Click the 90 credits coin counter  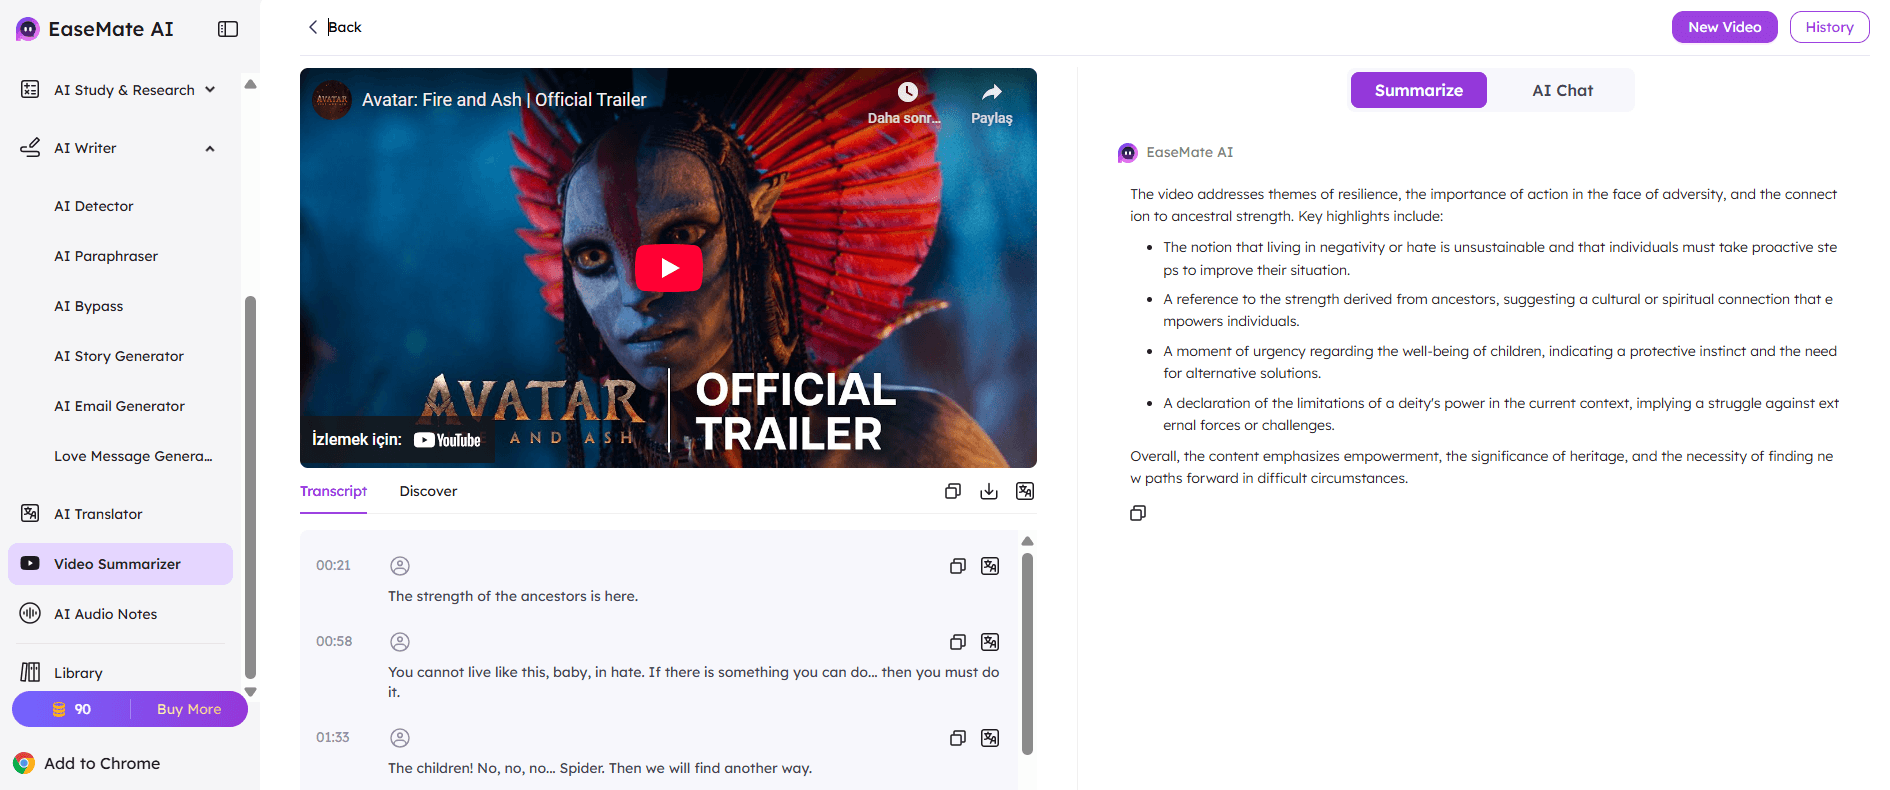click(x=72, y=709)
